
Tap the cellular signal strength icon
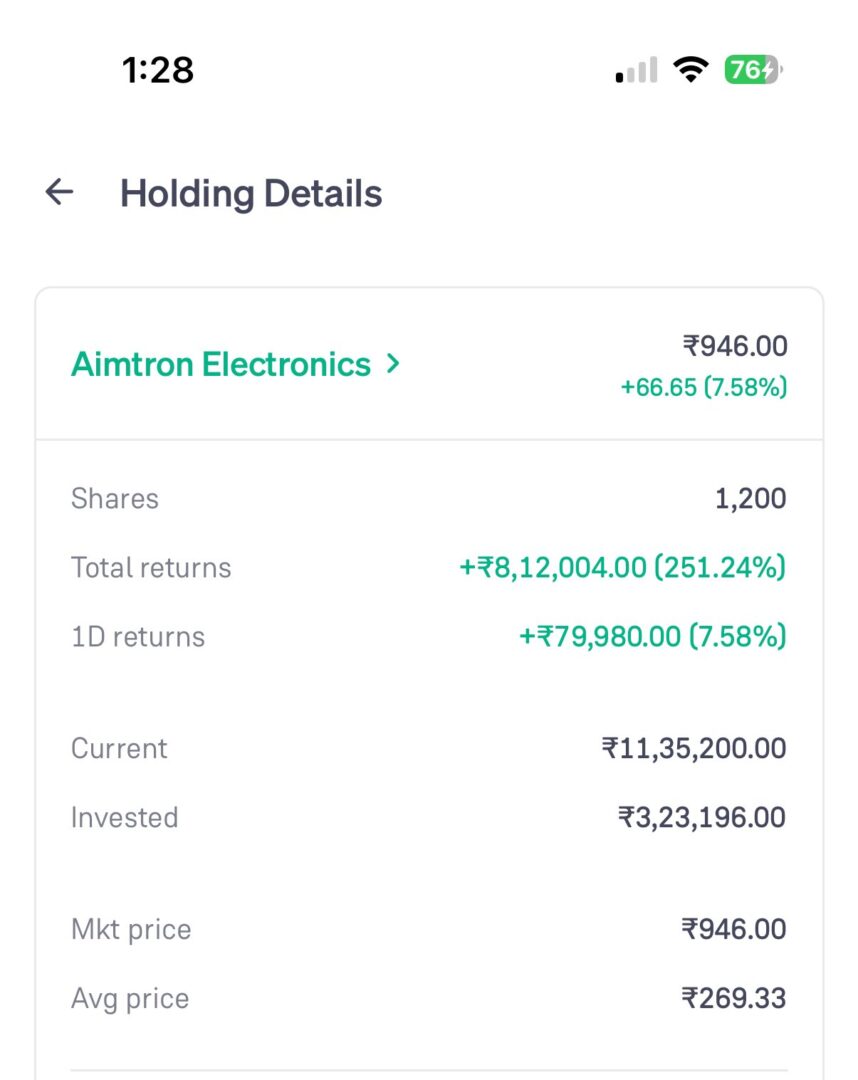636,70
